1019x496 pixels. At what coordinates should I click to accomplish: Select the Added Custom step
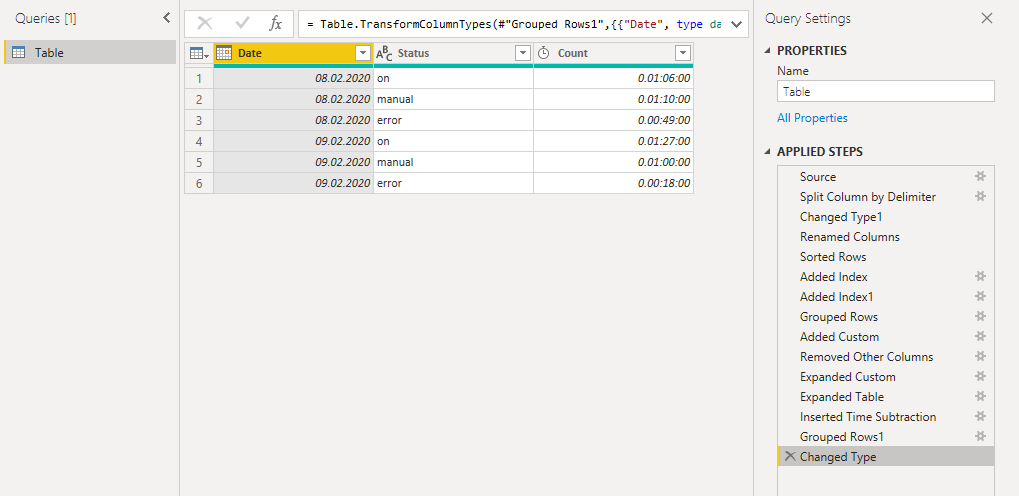[x=886, y=336]
